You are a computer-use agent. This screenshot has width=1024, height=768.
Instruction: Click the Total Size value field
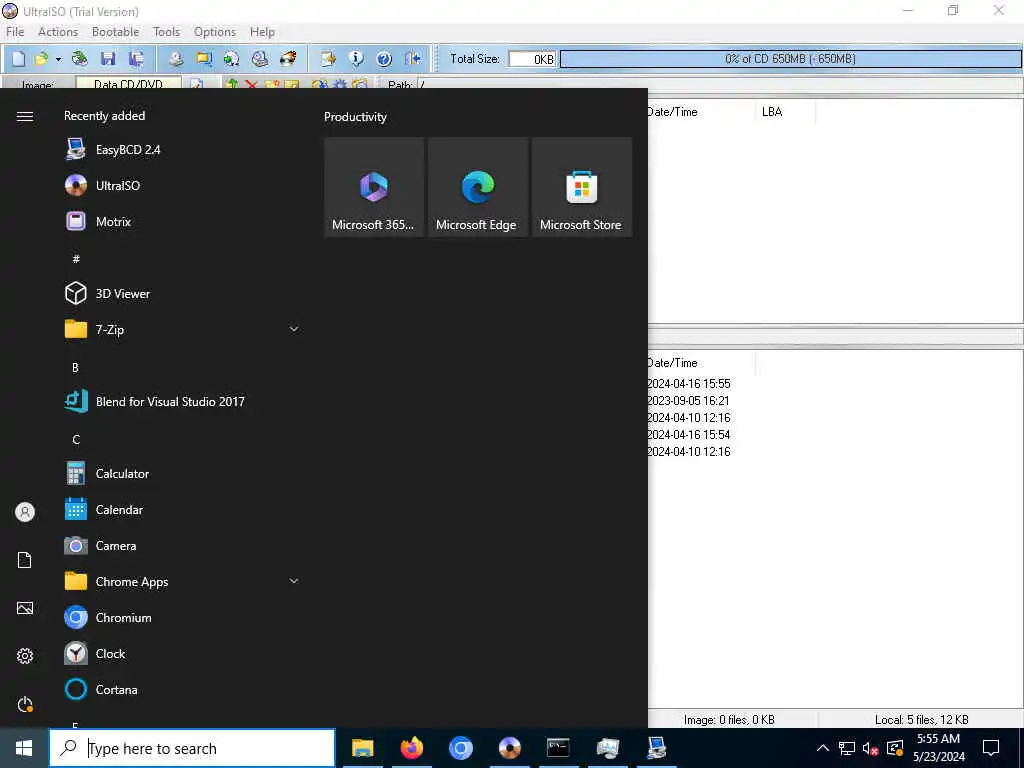coord(532,59)
